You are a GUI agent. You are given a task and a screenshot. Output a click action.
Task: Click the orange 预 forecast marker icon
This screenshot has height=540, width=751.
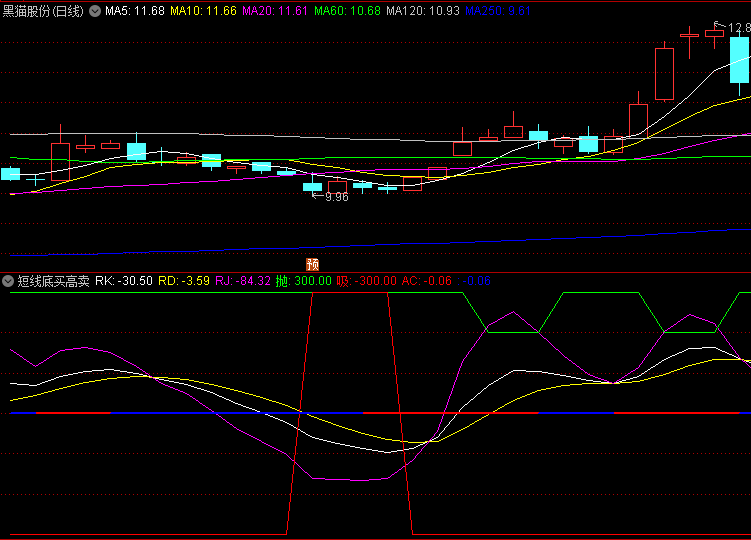[x=312, y=265]
